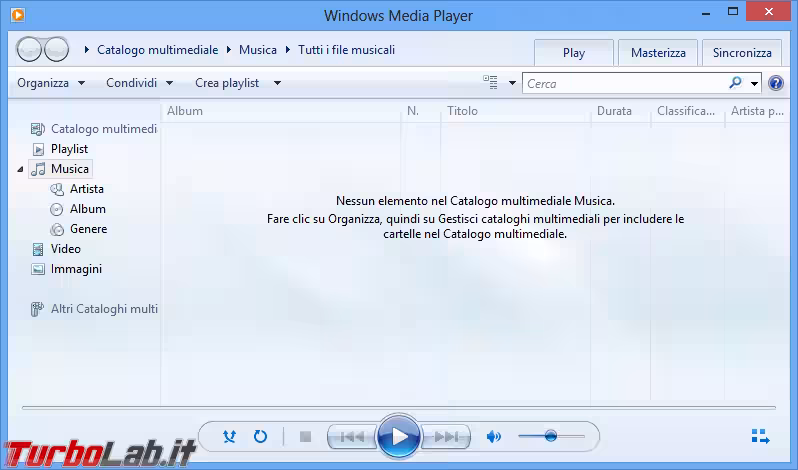Click the large Play button

click(x=399, y=437)
